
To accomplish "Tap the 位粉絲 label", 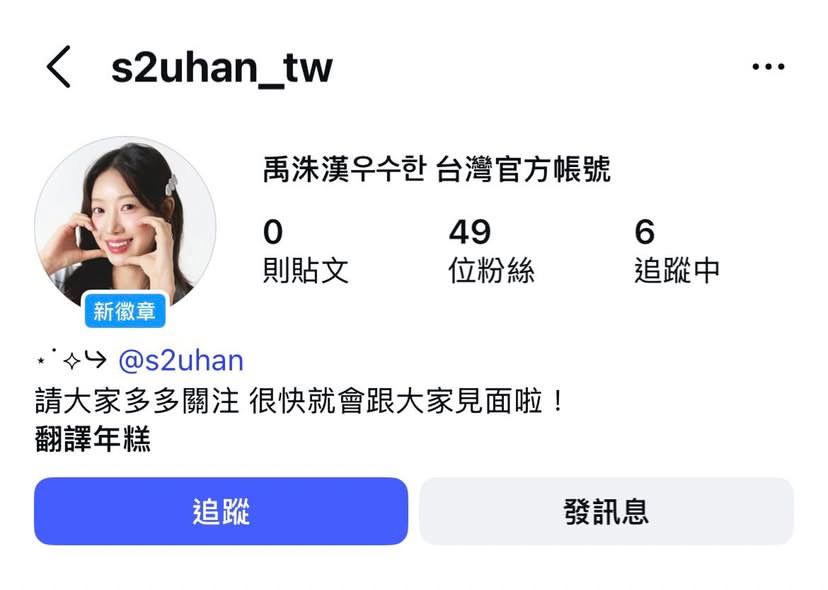I will (x=491, y=270).
